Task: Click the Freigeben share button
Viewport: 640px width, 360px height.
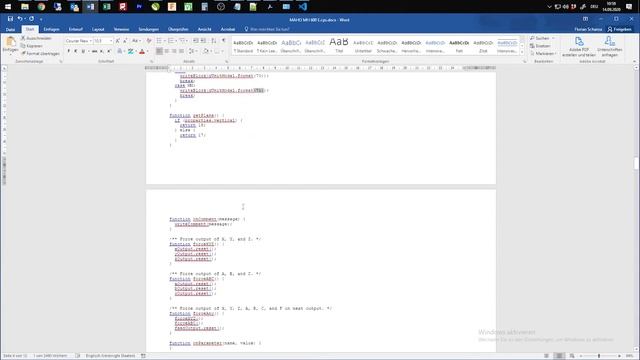Action: 620,29
